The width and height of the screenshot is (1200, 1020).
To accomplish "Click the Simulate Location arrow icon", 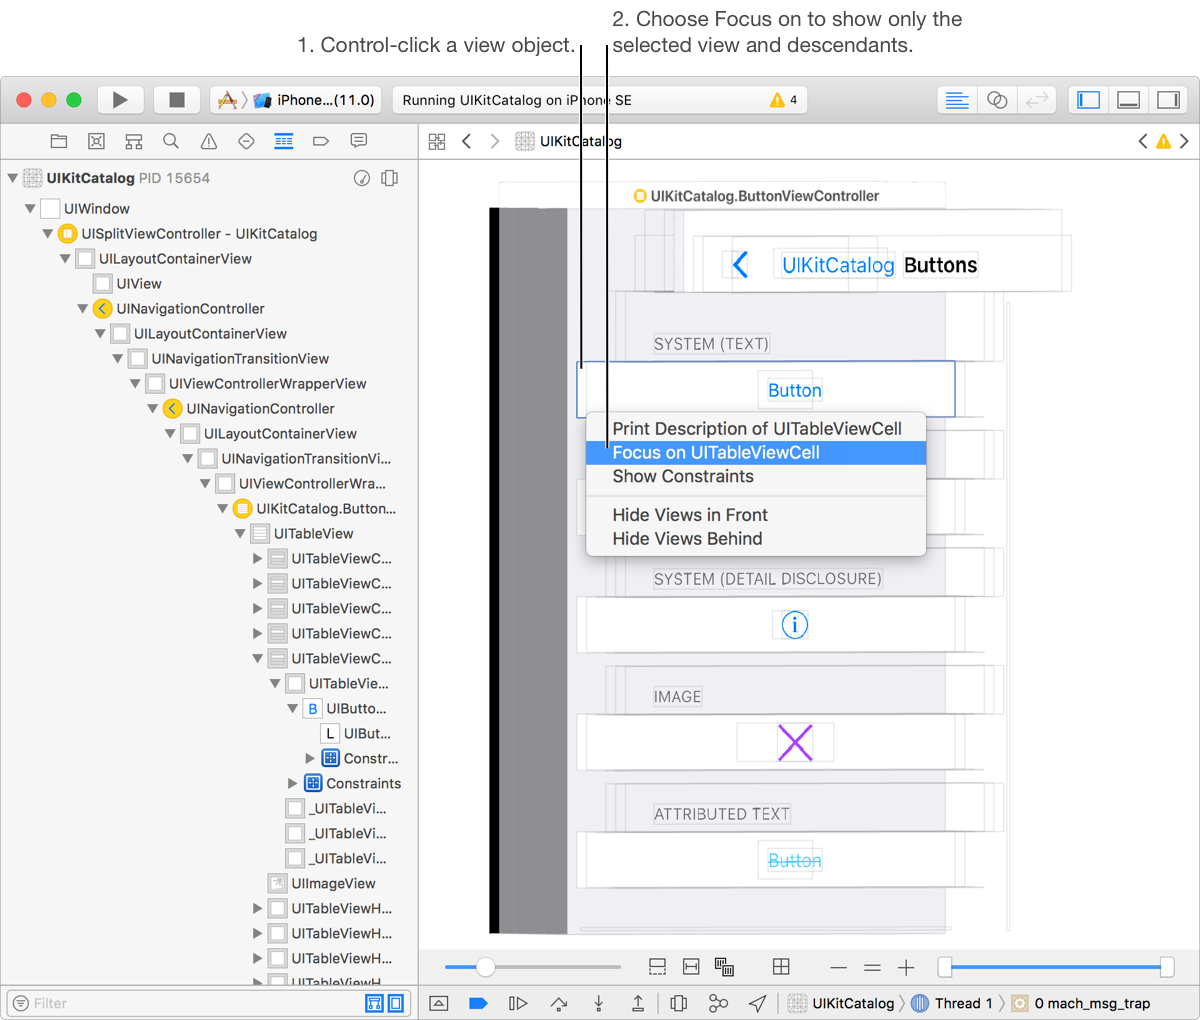I will (758, 1003).
